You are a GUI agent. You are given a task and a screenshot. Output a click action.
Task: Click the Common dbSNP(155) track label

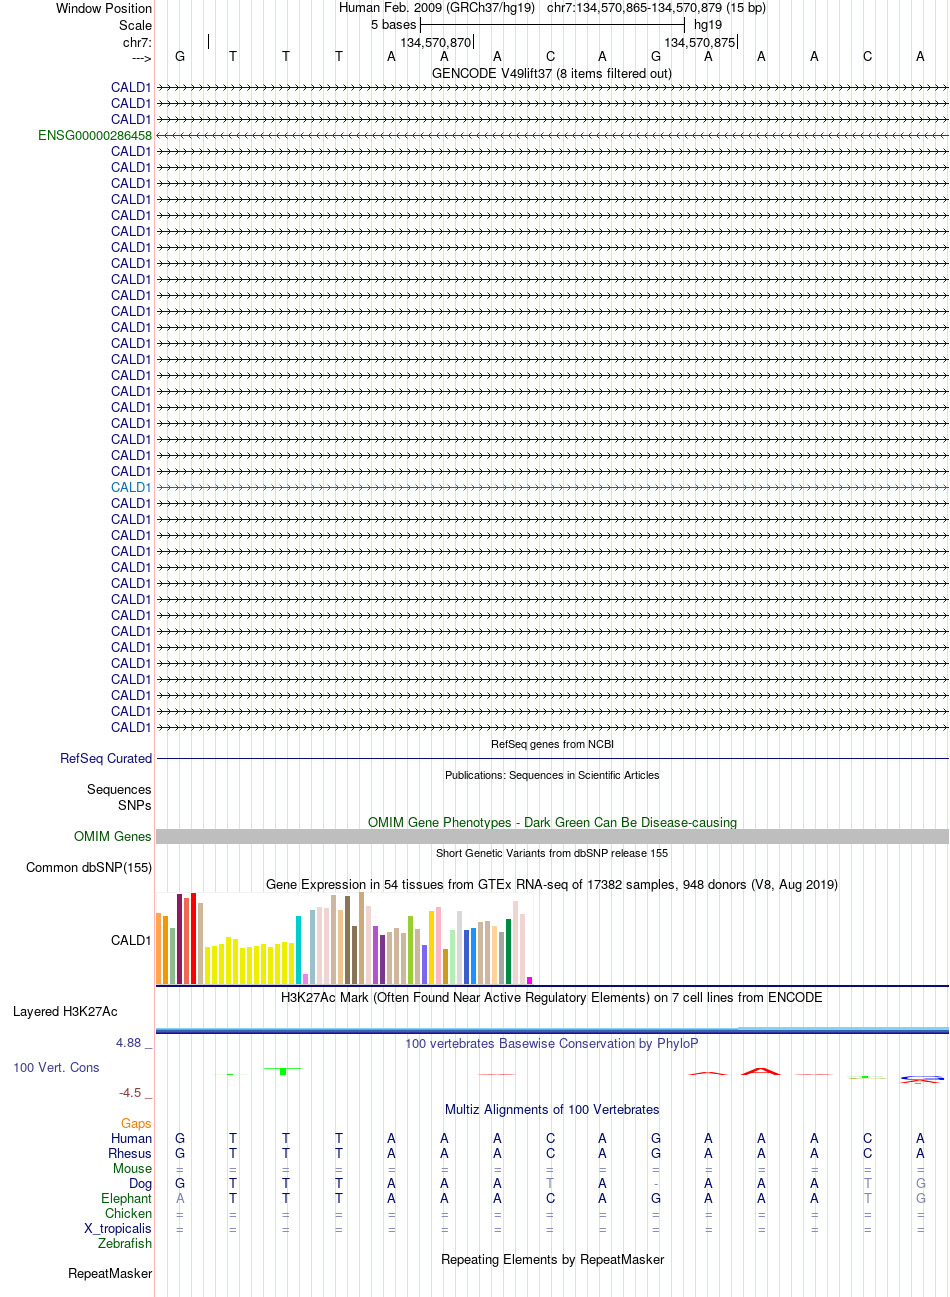point(89,868)
